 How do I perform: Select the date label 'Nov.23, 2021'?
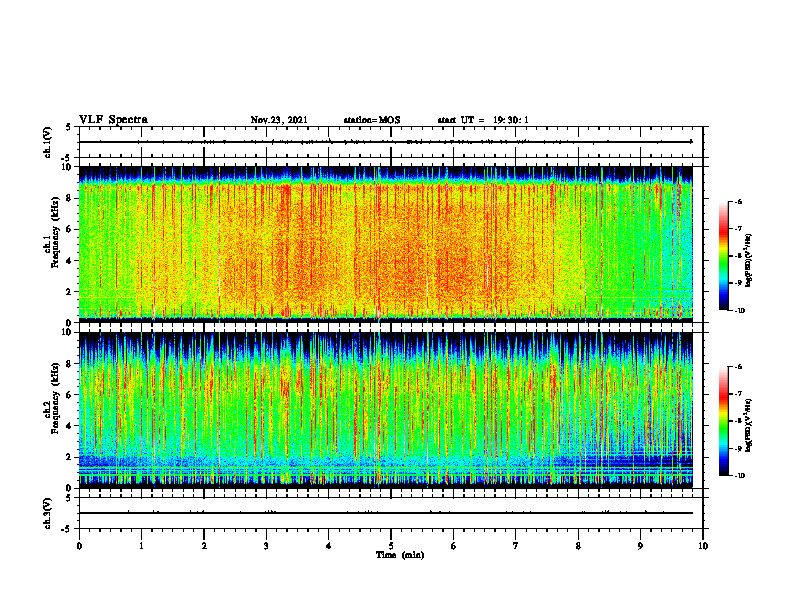279,120
